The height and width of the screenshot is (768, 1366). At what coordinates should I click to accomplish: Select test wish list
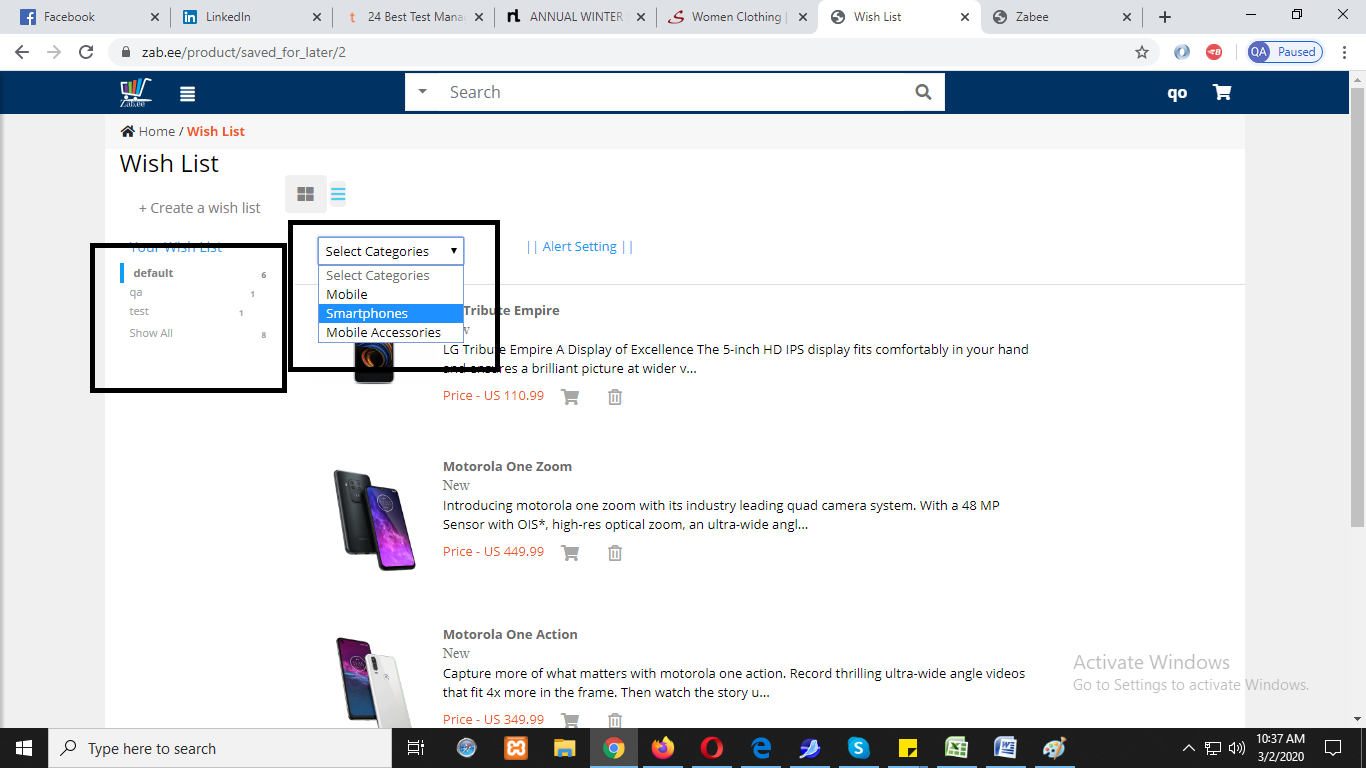pyautogui.click(x=139, y=312)
